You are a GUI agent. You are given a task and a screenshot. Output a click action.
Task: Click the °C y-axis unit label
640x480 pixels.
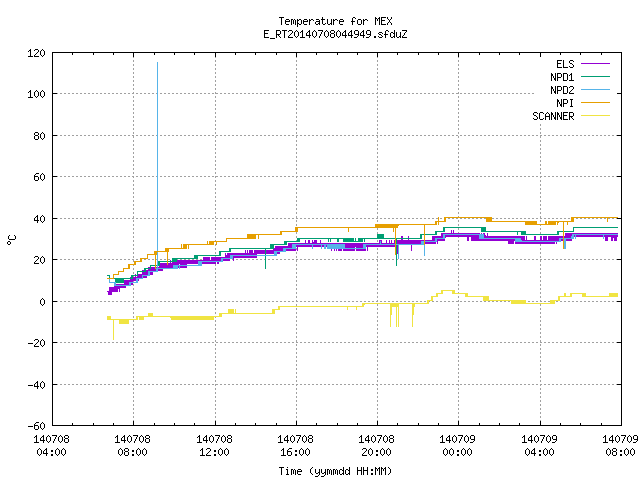point(11,240)
